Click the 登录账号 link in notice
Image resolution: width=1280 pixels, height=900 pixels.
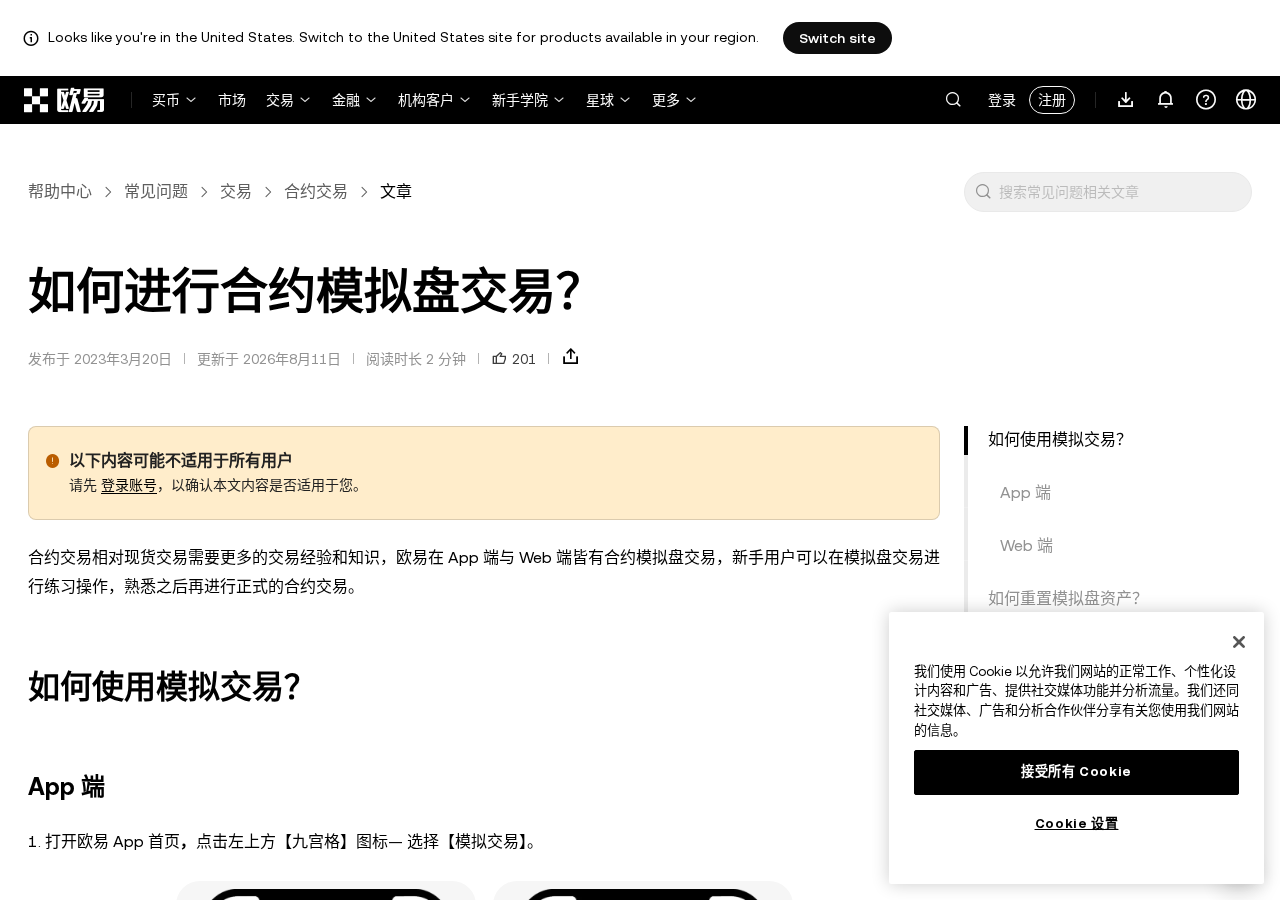tap(129, 485)
